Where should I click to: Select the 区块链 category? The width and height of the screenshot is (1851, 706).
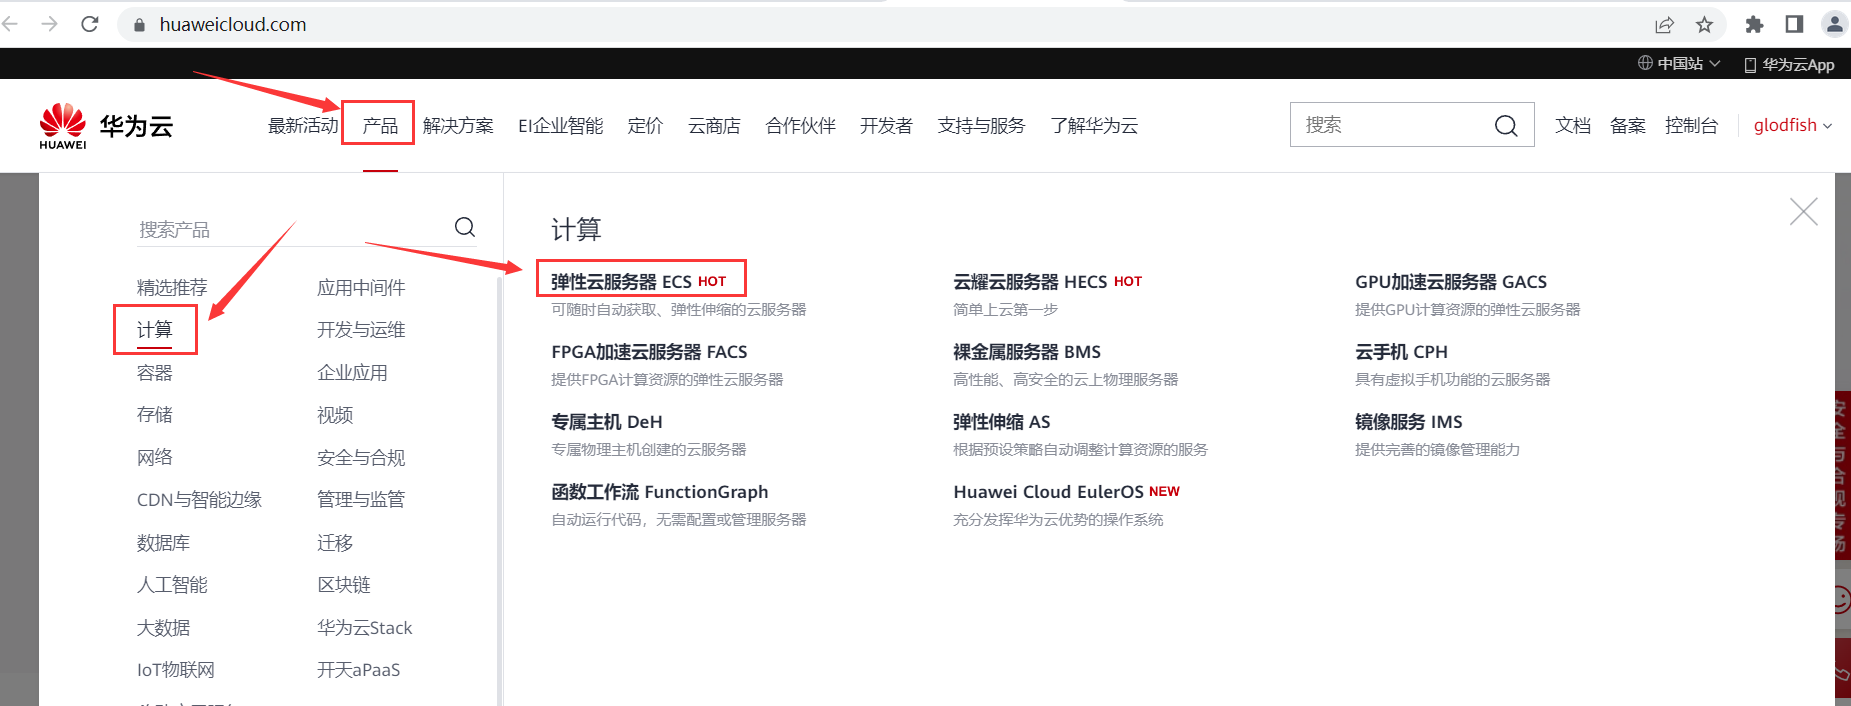click(344, 585)
